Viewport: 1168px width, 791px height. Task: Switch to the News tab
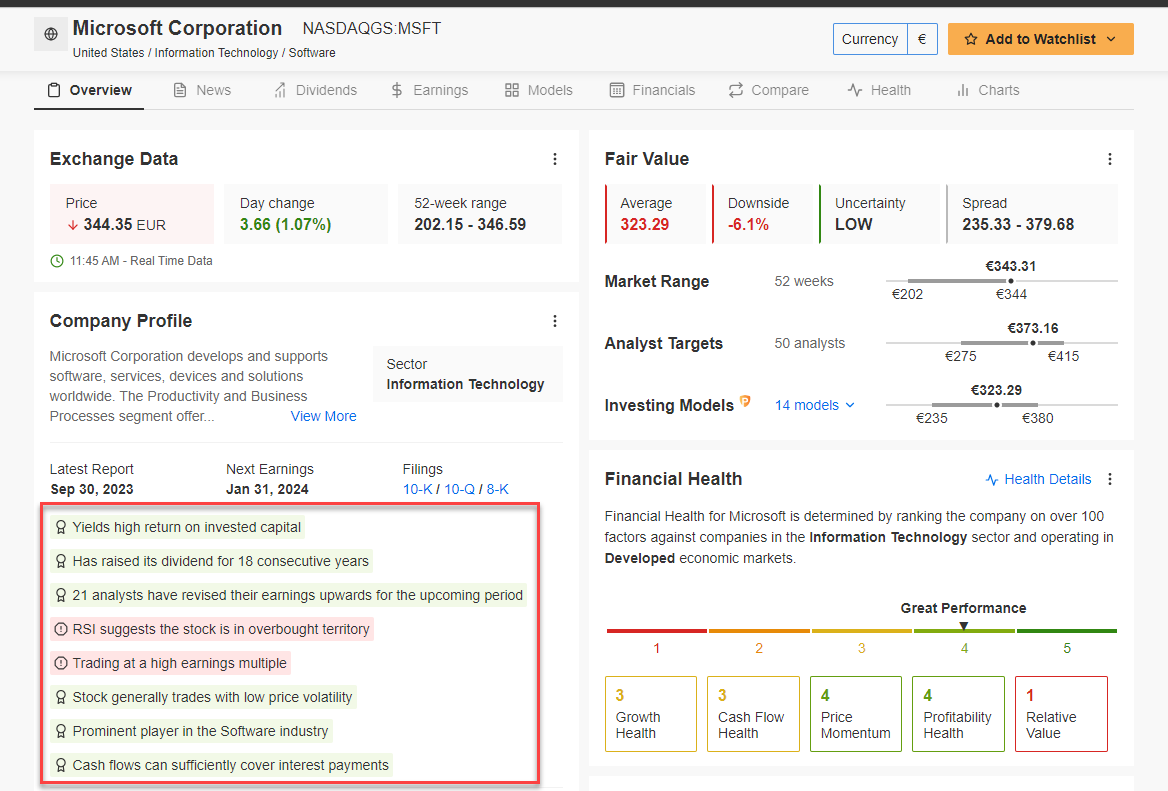pyautogui.click(x=203, y=90)
